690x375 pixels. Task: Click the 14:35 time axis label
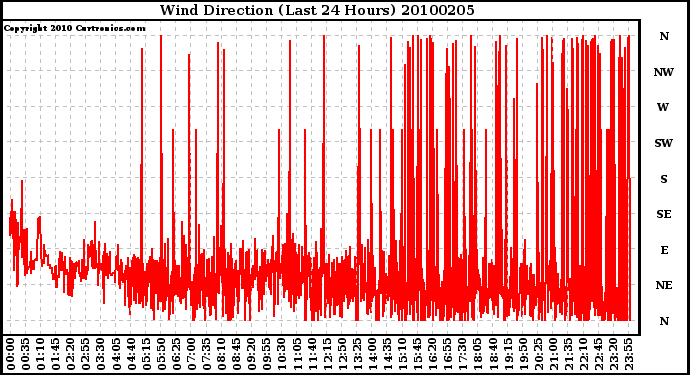click(x=387, y=355)
